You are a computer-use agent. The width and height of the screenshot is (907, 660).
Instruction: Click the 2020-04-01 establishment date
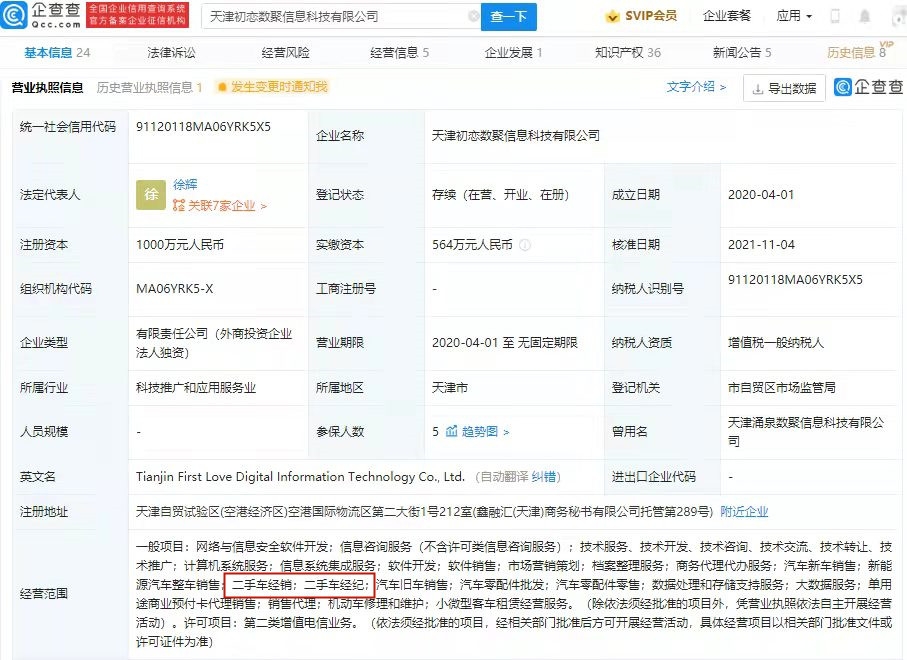761,195
